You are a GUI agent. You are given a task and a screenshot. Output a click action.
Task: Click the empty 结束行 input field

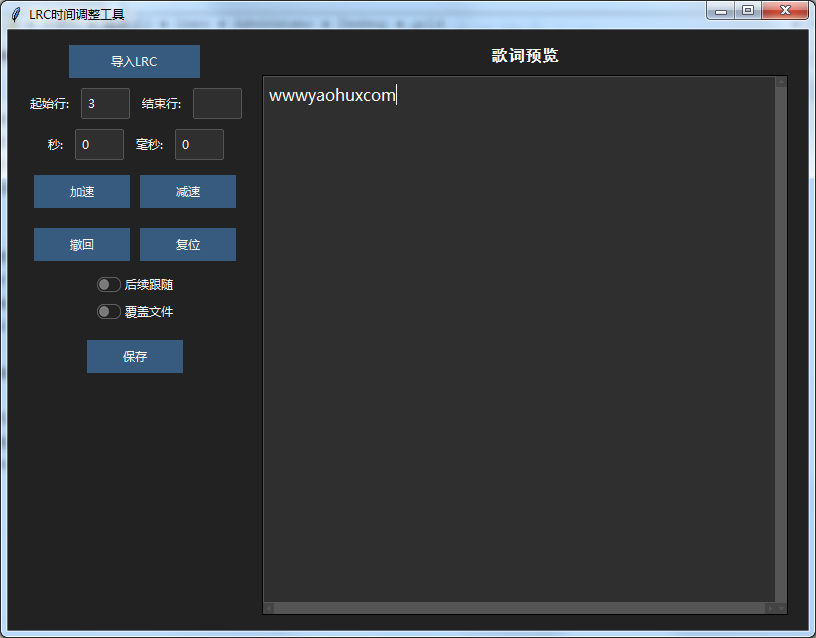(x=217, y=103)
